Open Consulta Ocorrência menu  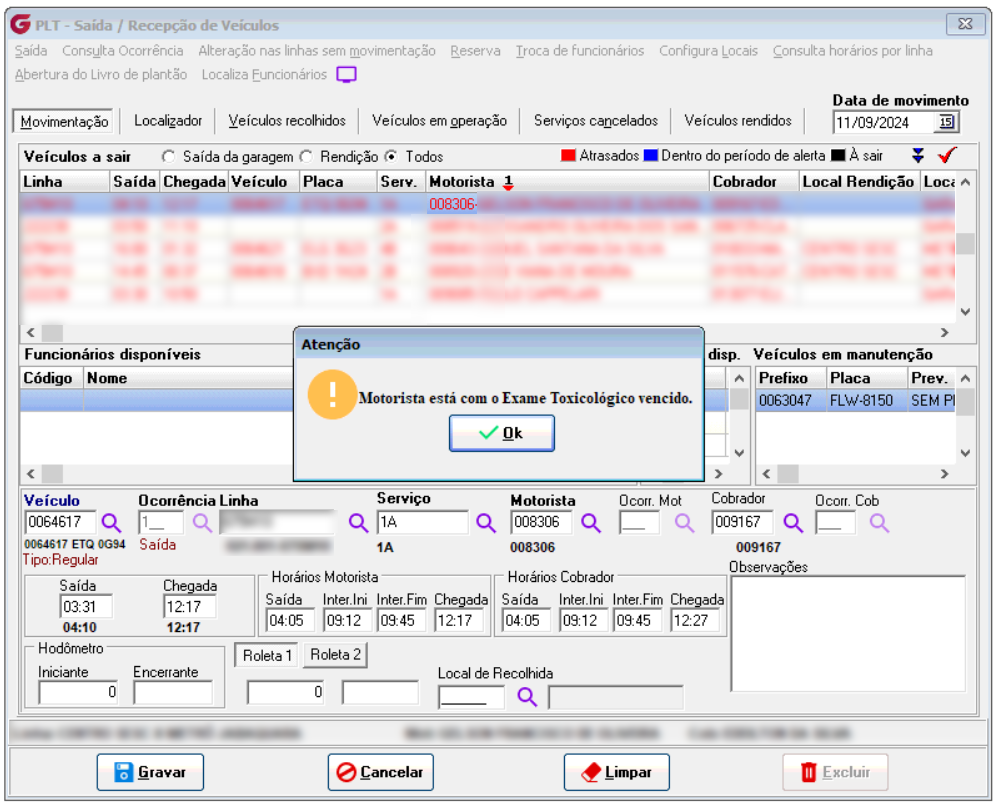(123, 51)
